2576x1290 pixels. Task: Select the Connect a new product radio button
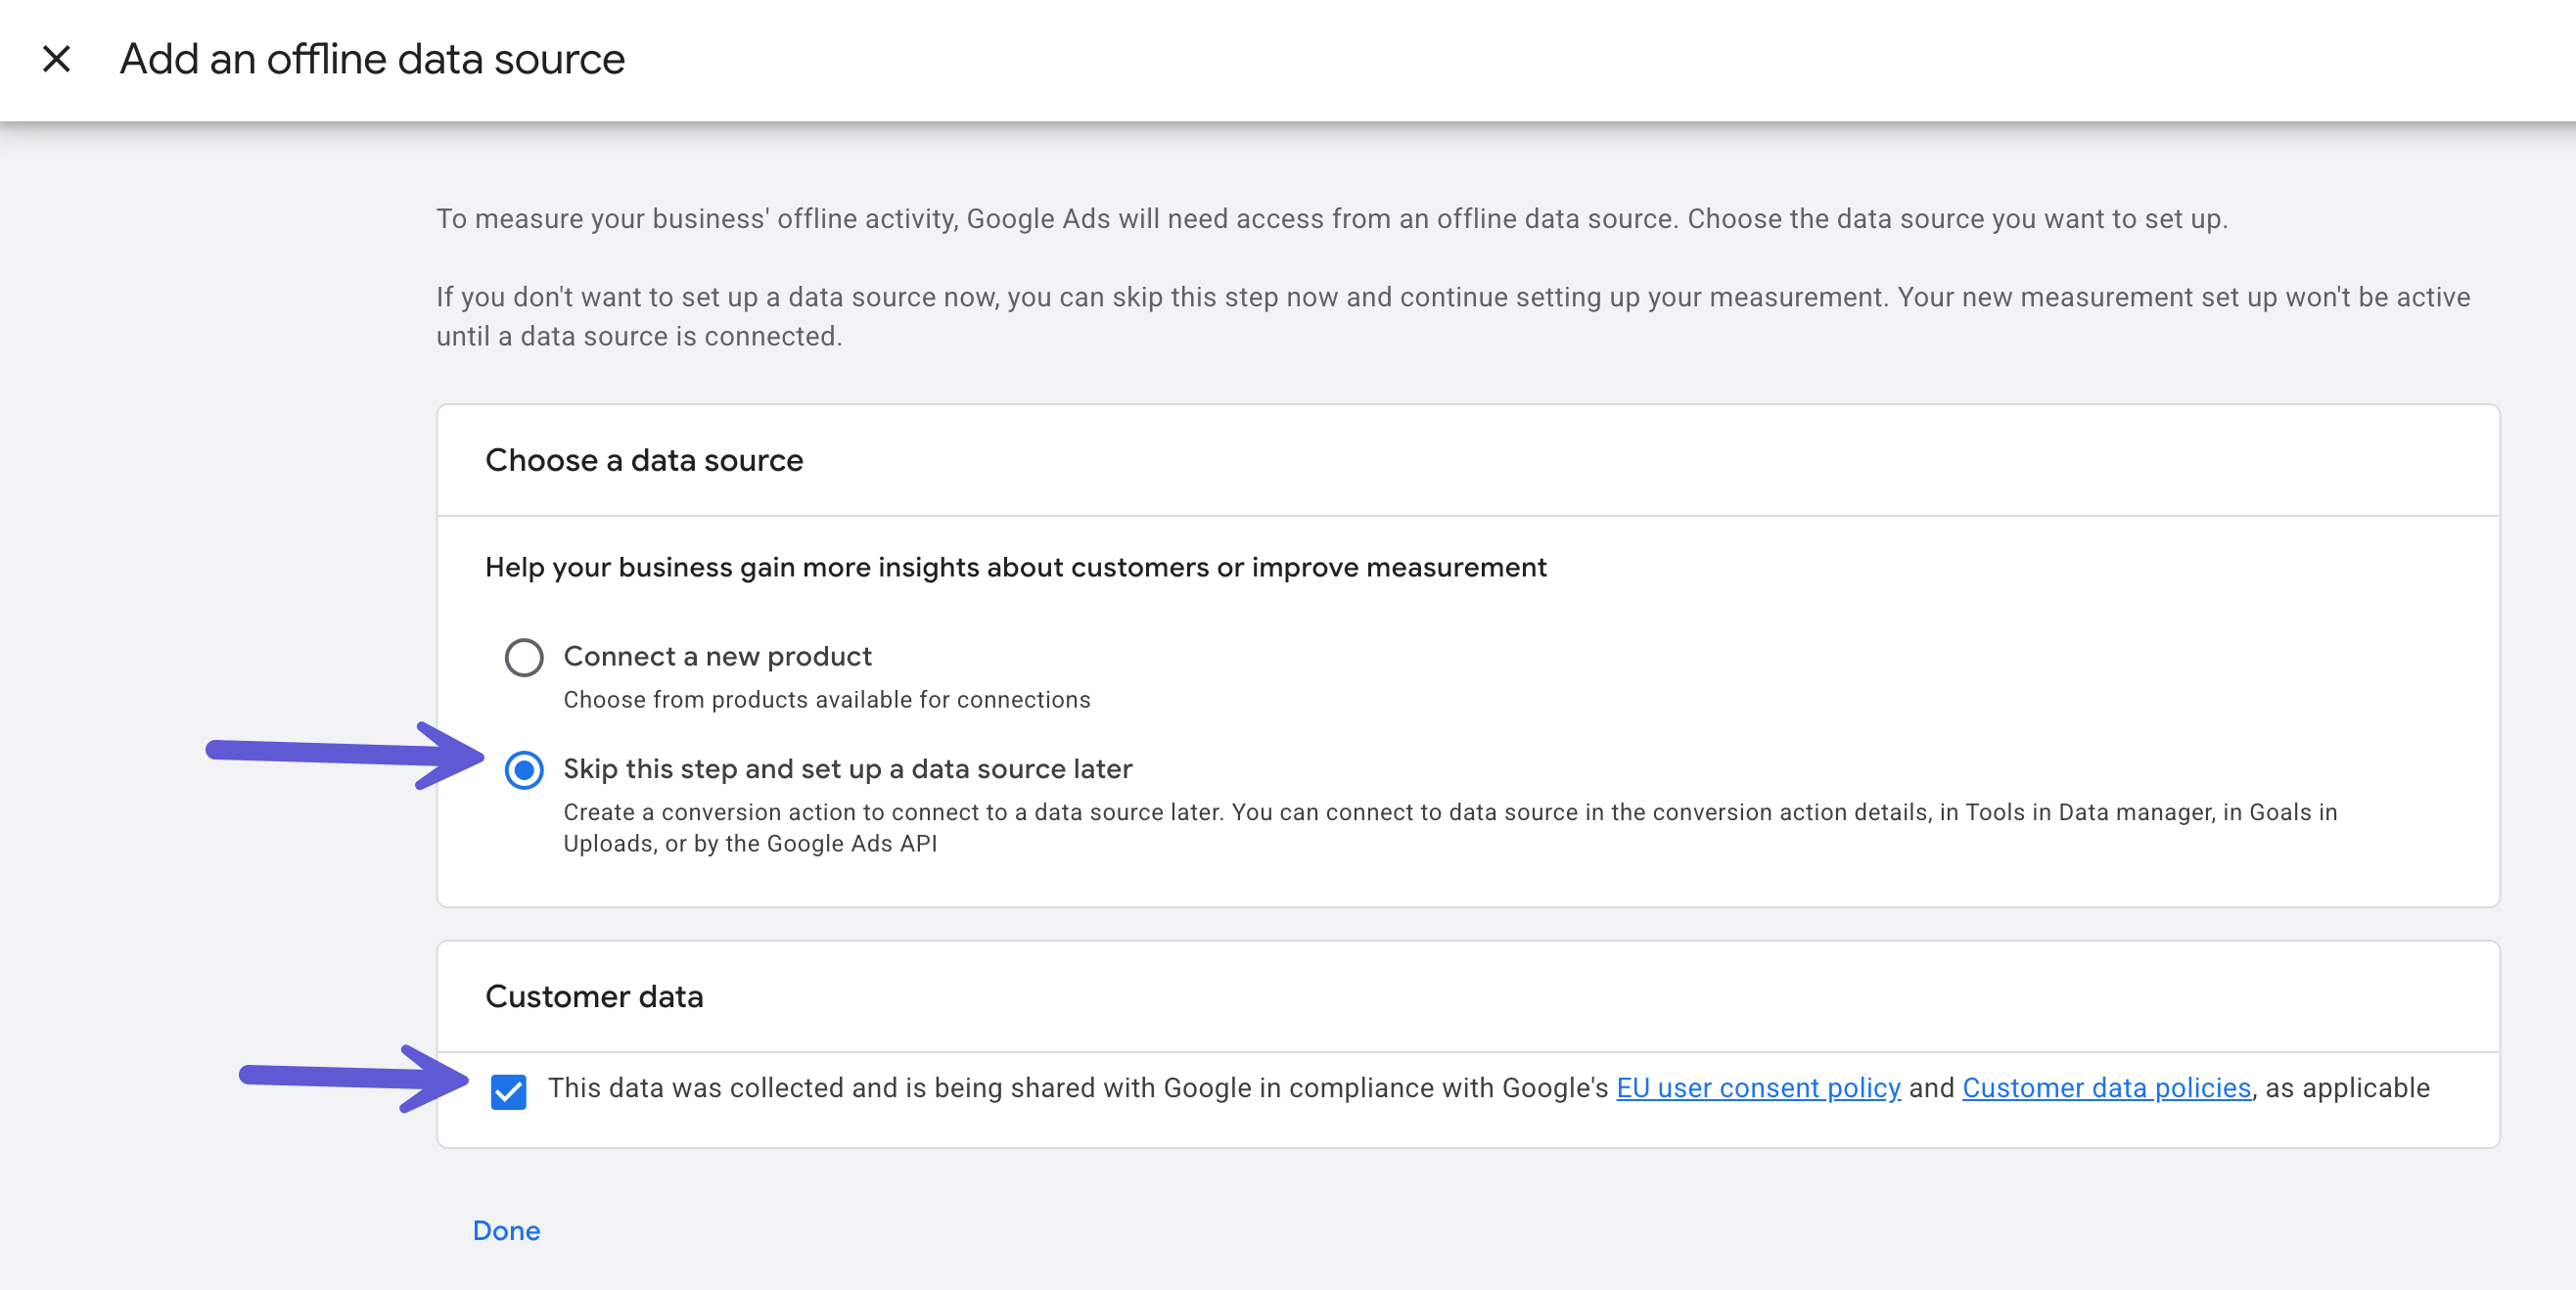(524, 657)
